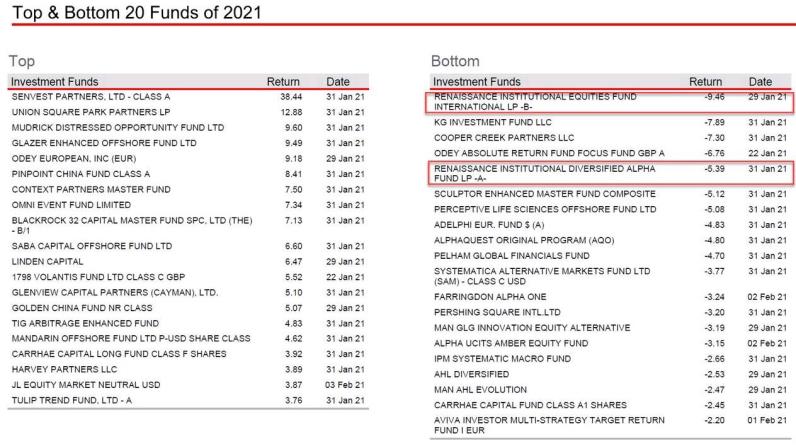Click the 7.13 return value

[293, 220]
